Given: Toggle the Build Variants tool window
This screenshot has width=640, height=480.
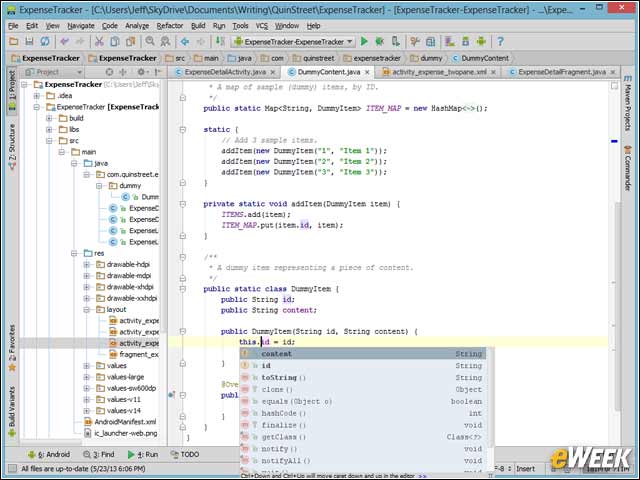Looking at the screenshot, I should [x=12, y=411].
